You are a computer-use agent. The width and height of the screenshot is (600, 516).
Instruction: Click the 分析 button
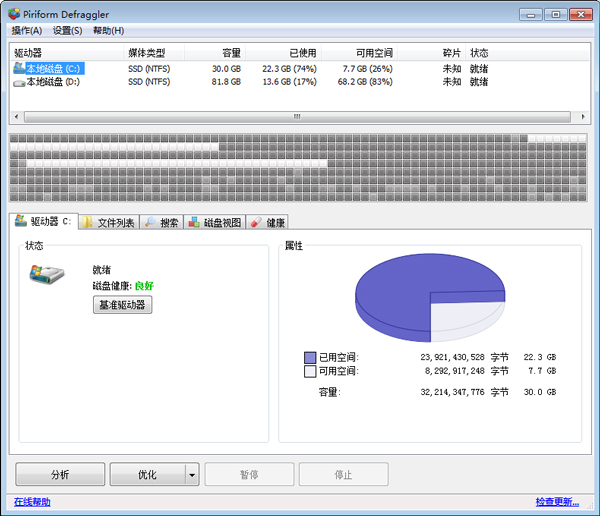60,474
